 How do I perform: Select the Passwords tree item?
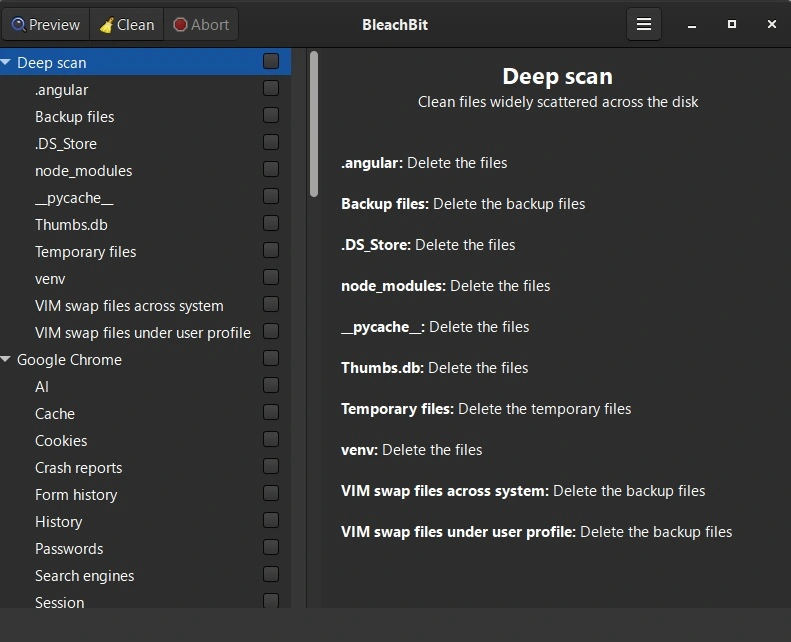[x=145, y=549]
